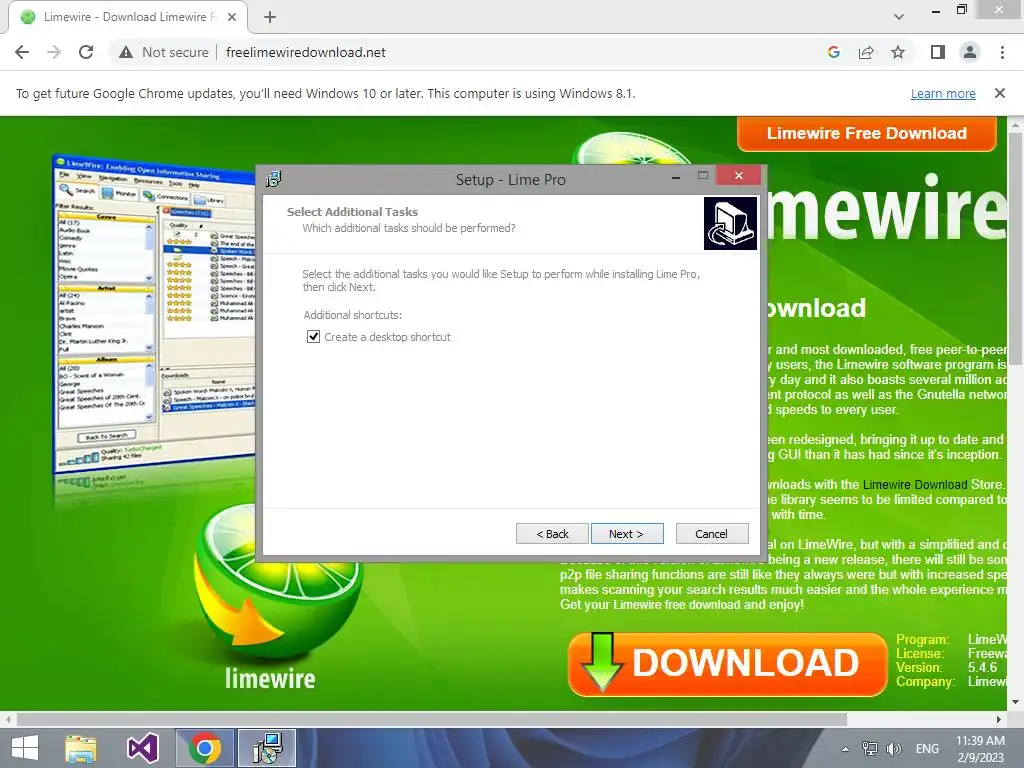This screenshot has height=768, width=1024.
Task: Cancel the Lime Pro setup
Action: [x=712, y=534]
